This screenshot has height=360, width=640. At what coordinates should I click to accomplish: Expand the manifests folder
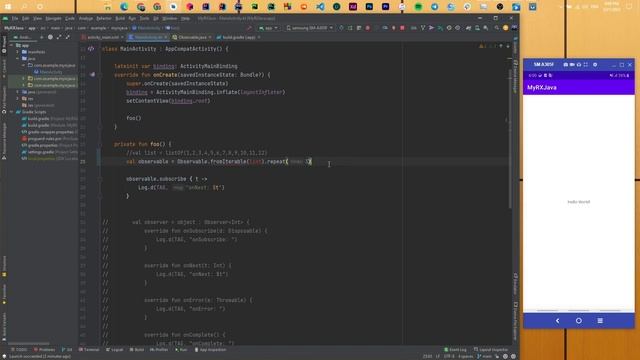coord(18,52)
